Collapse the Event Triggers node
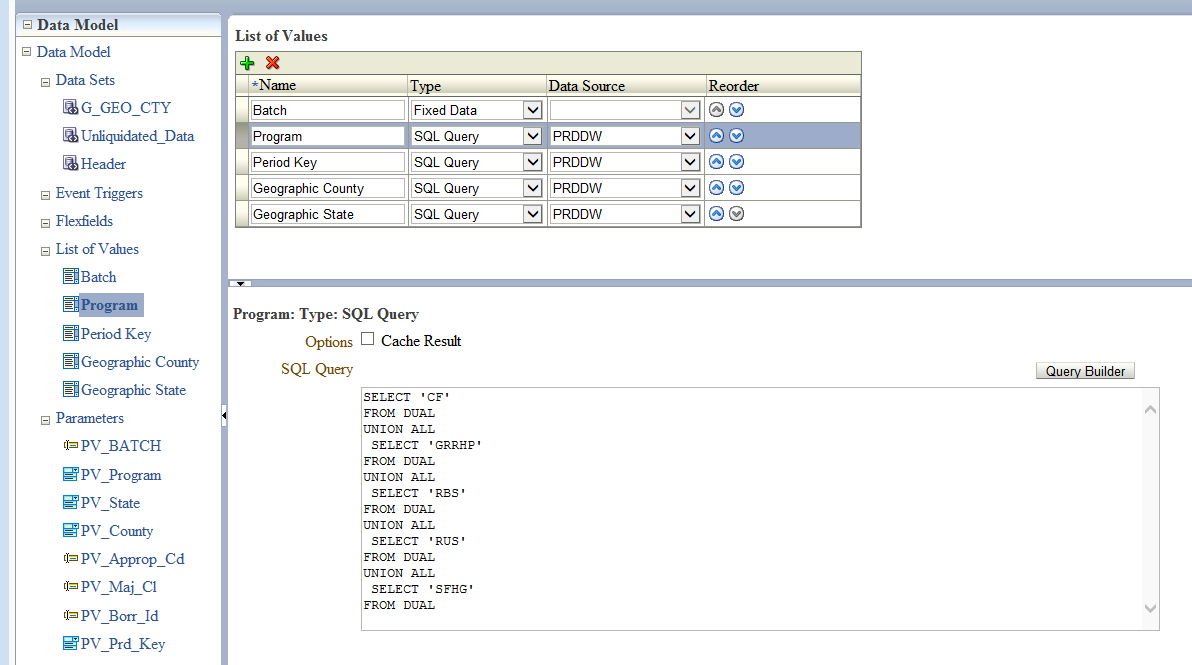The image size is (1192, 665). click(x=46, y=195)
